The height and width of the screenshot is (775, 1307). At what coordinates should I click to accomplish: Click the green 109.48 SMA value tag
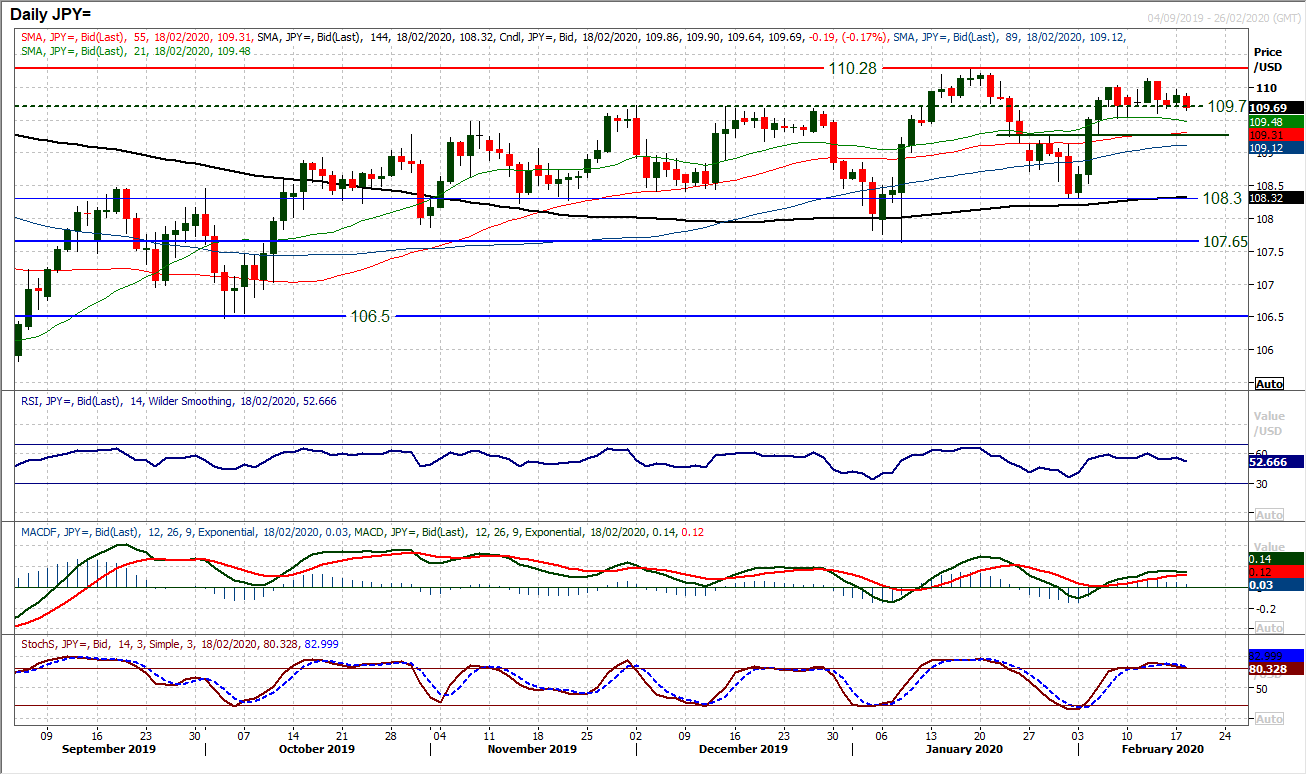1277,121
